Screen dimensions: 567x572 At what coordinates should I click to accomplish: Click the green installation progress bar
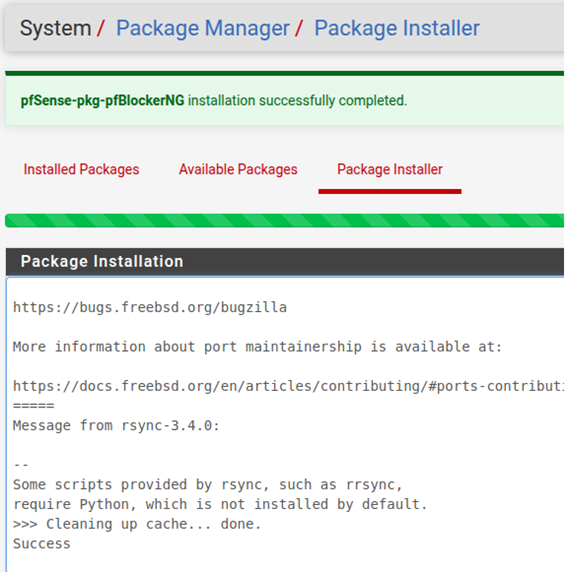[285, 221]
